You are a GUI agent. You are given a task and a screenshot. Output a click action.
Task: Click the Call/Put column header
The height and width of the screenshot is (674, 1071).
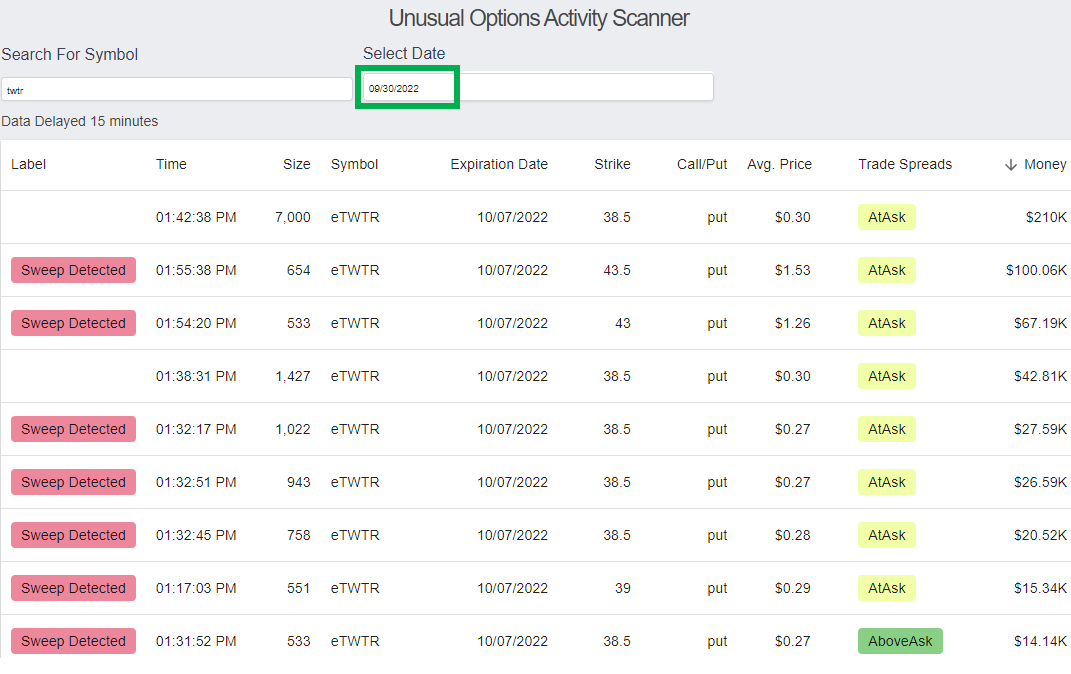(702, 165)
